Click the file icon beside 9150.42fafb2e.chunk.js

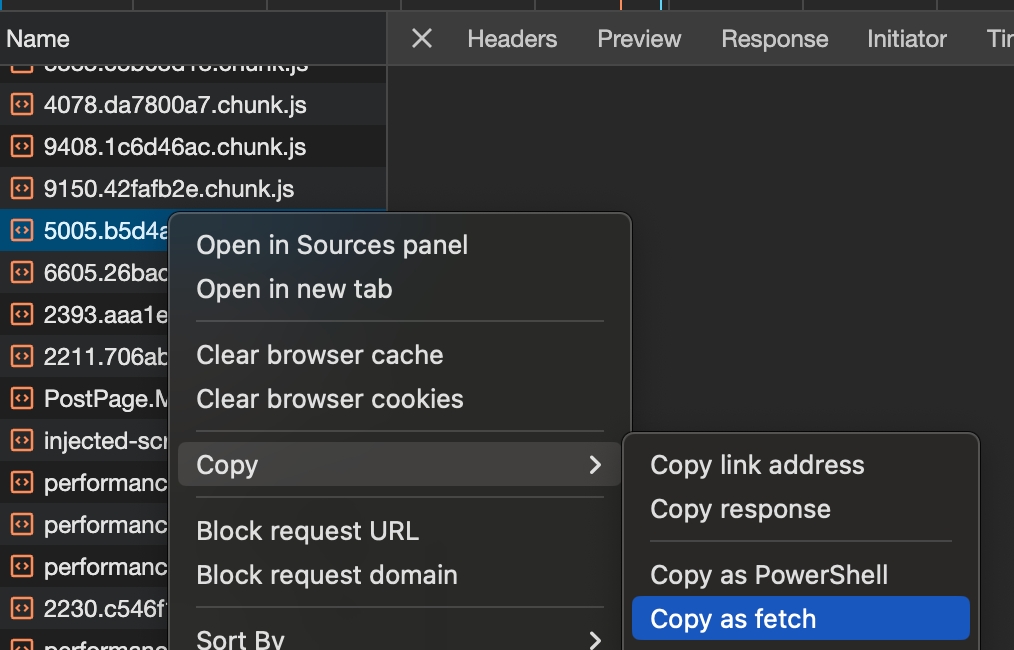coord(21,189)
